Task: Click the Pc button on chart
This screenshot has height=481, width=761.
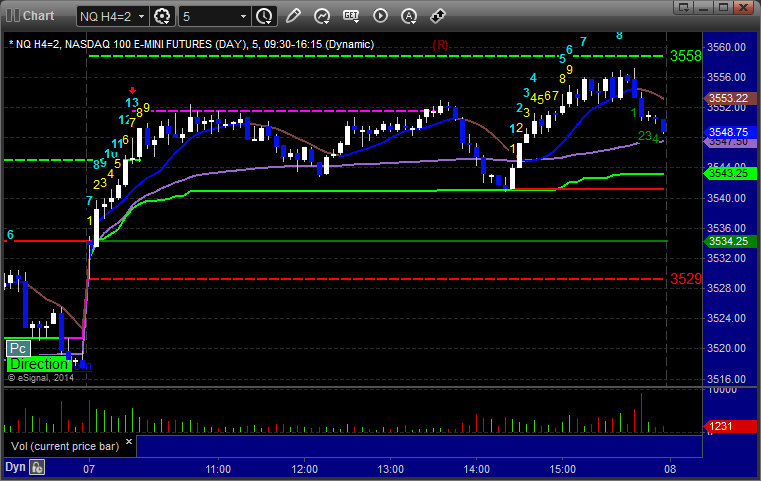Action: (18, 348)
